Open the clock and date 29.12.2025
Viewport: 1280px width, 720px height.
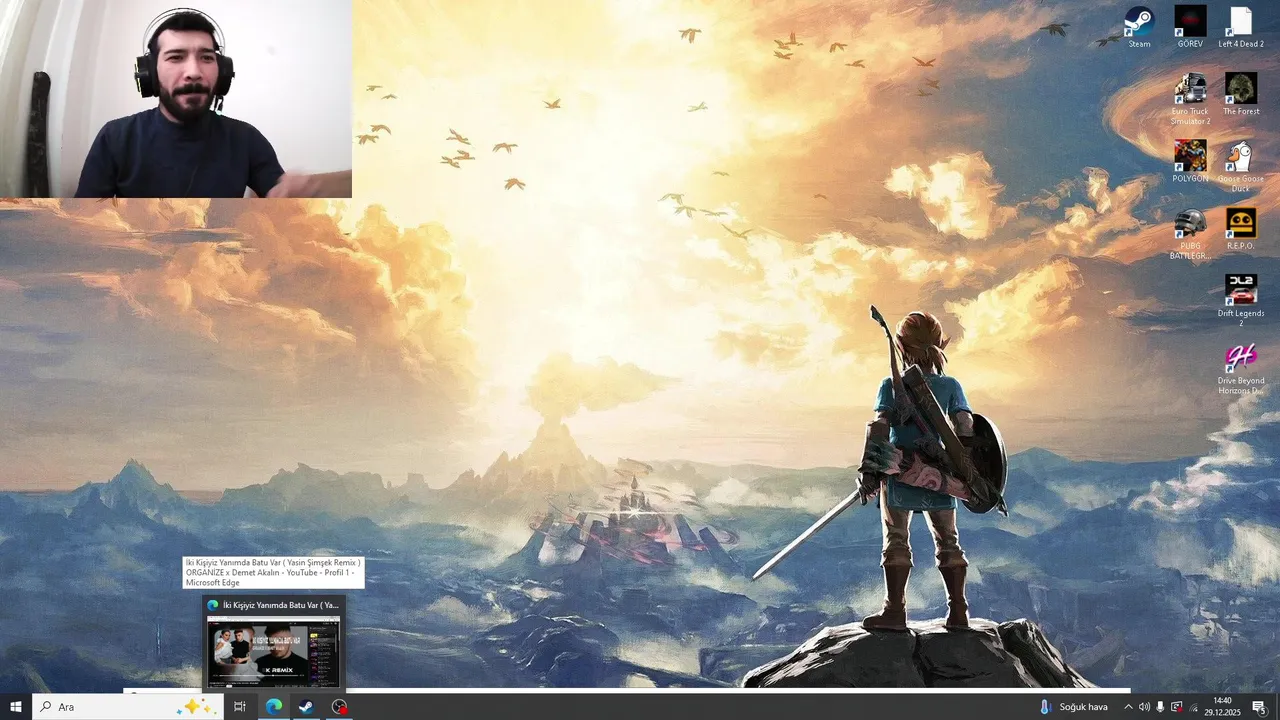pyautogui.click(x=1222, y=707)
